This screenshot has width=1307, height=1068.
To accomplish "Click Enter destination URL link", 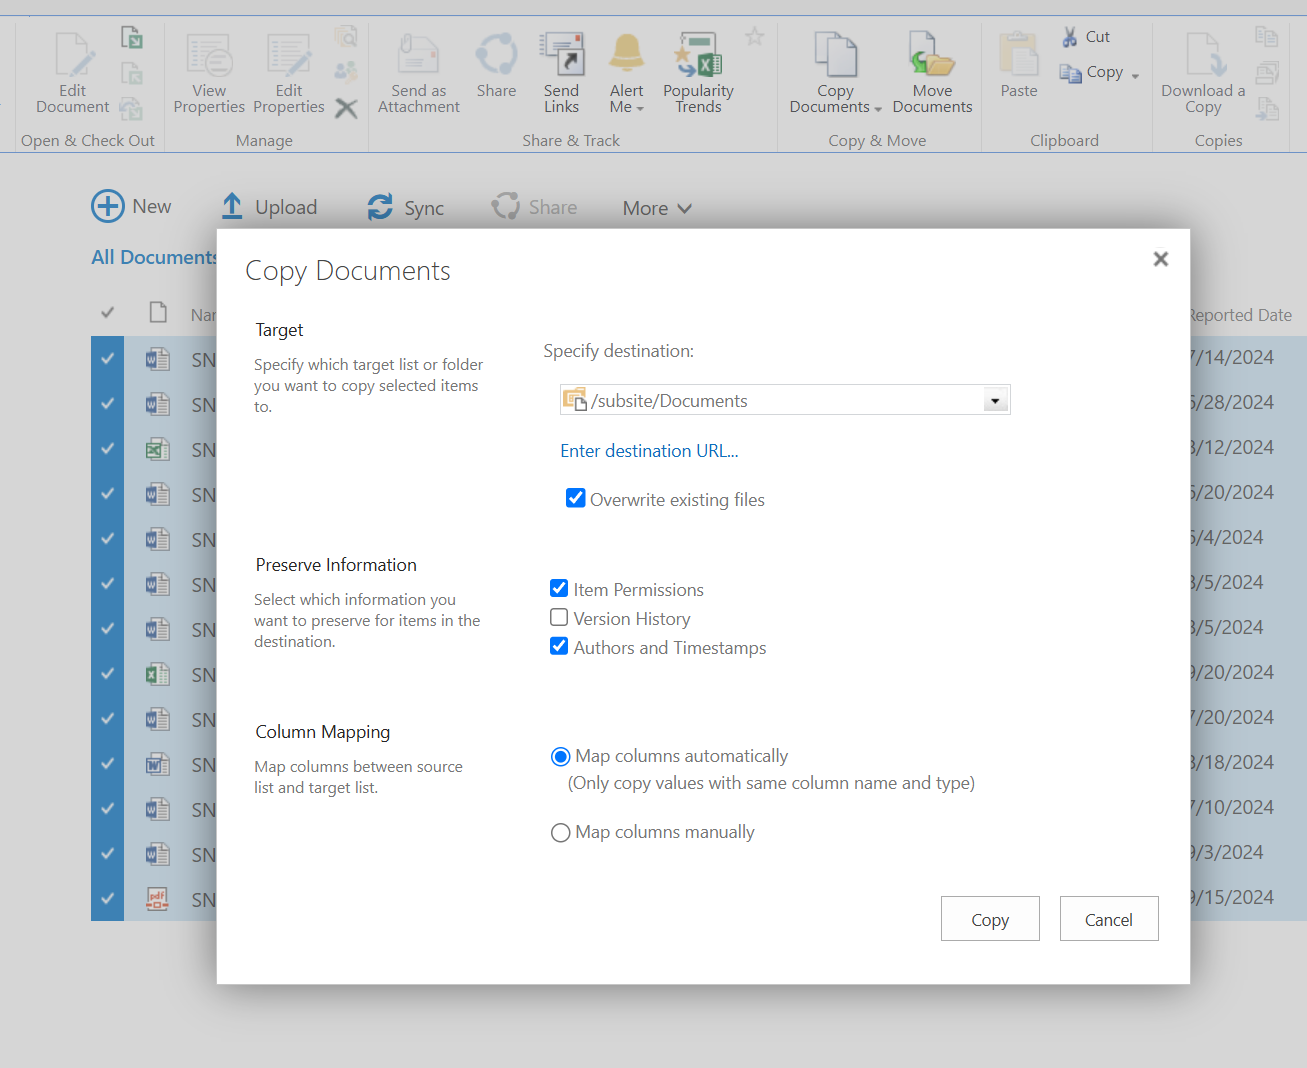I will (x=649, y=451).
